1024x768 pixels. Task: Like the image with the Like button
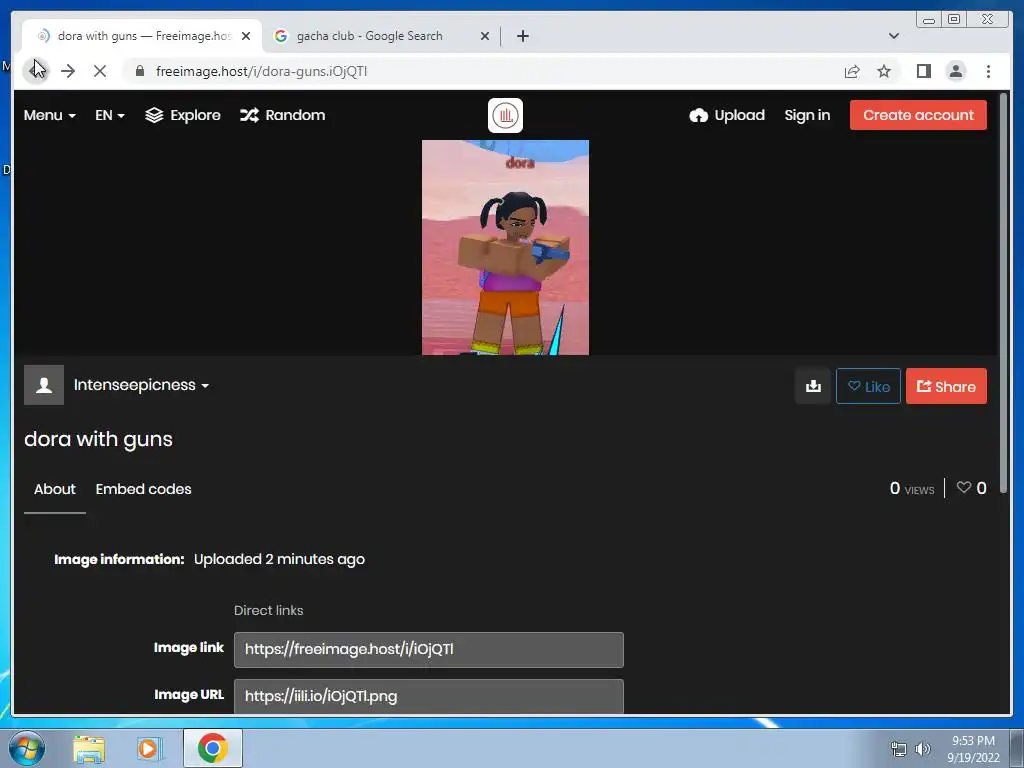point(869,387)
